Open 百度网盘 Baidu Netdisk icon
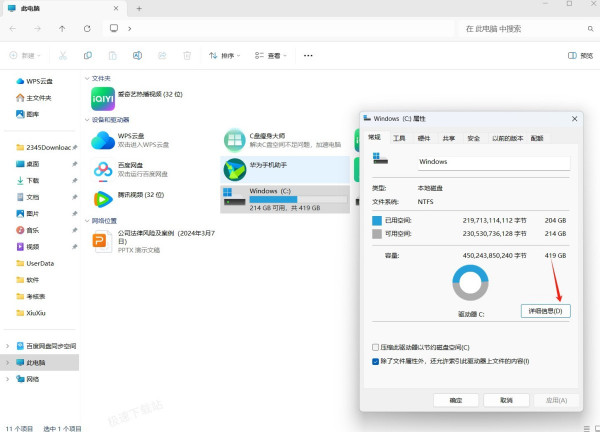The width and height of the screenshot is (600, 432). click(x=103, y=171)
